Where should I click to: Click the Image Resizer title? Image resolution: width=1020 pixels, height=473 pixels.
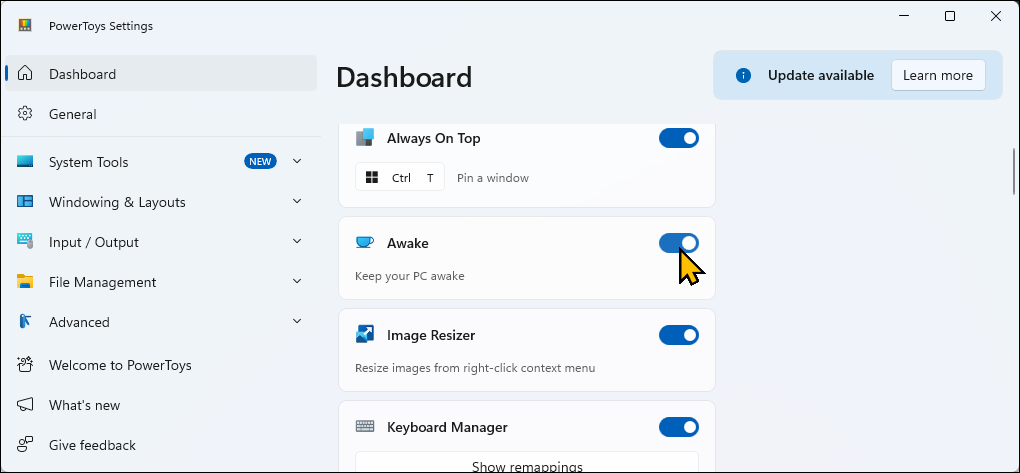click(431, 335)
